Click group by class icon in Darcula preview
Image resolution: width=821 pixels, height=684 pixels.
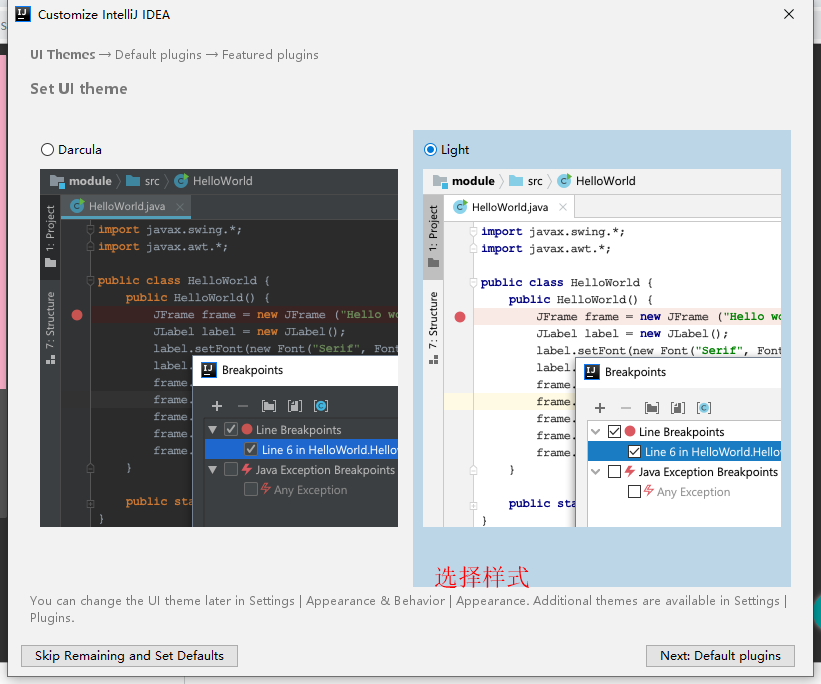coord(321,406)
